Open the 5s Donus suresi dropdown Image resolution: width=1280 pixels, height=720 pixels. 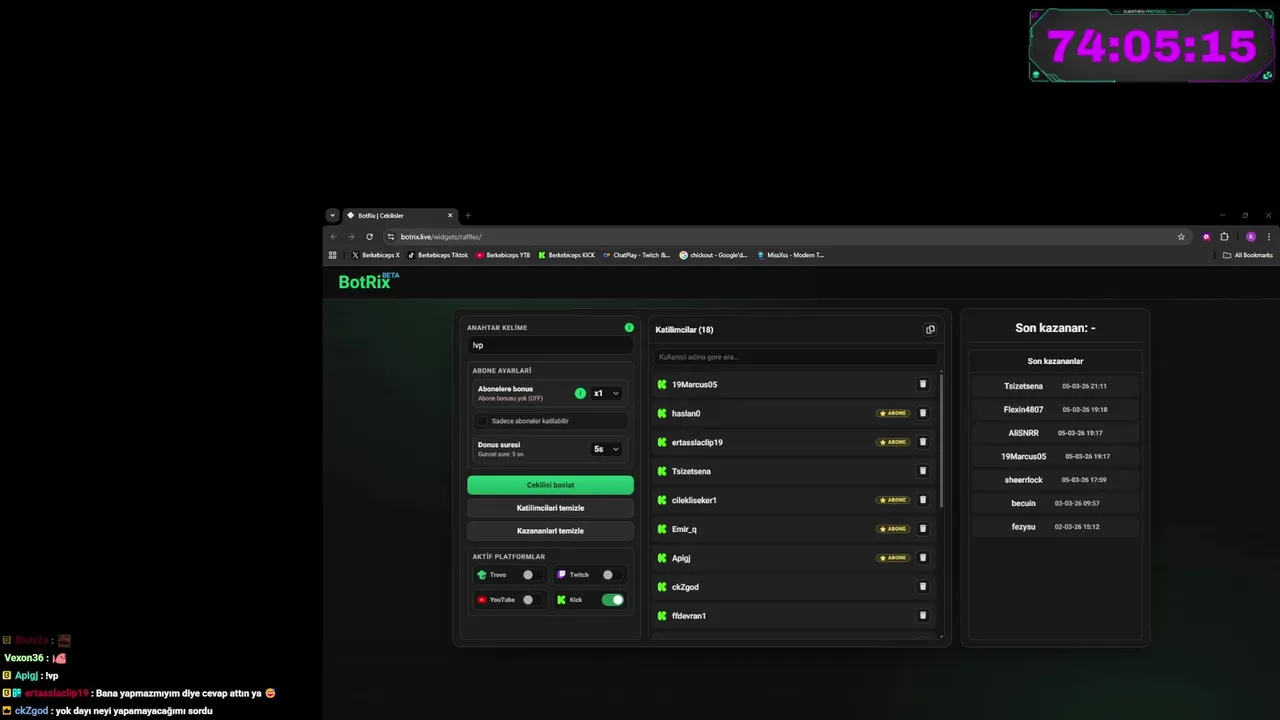(606, 449)
